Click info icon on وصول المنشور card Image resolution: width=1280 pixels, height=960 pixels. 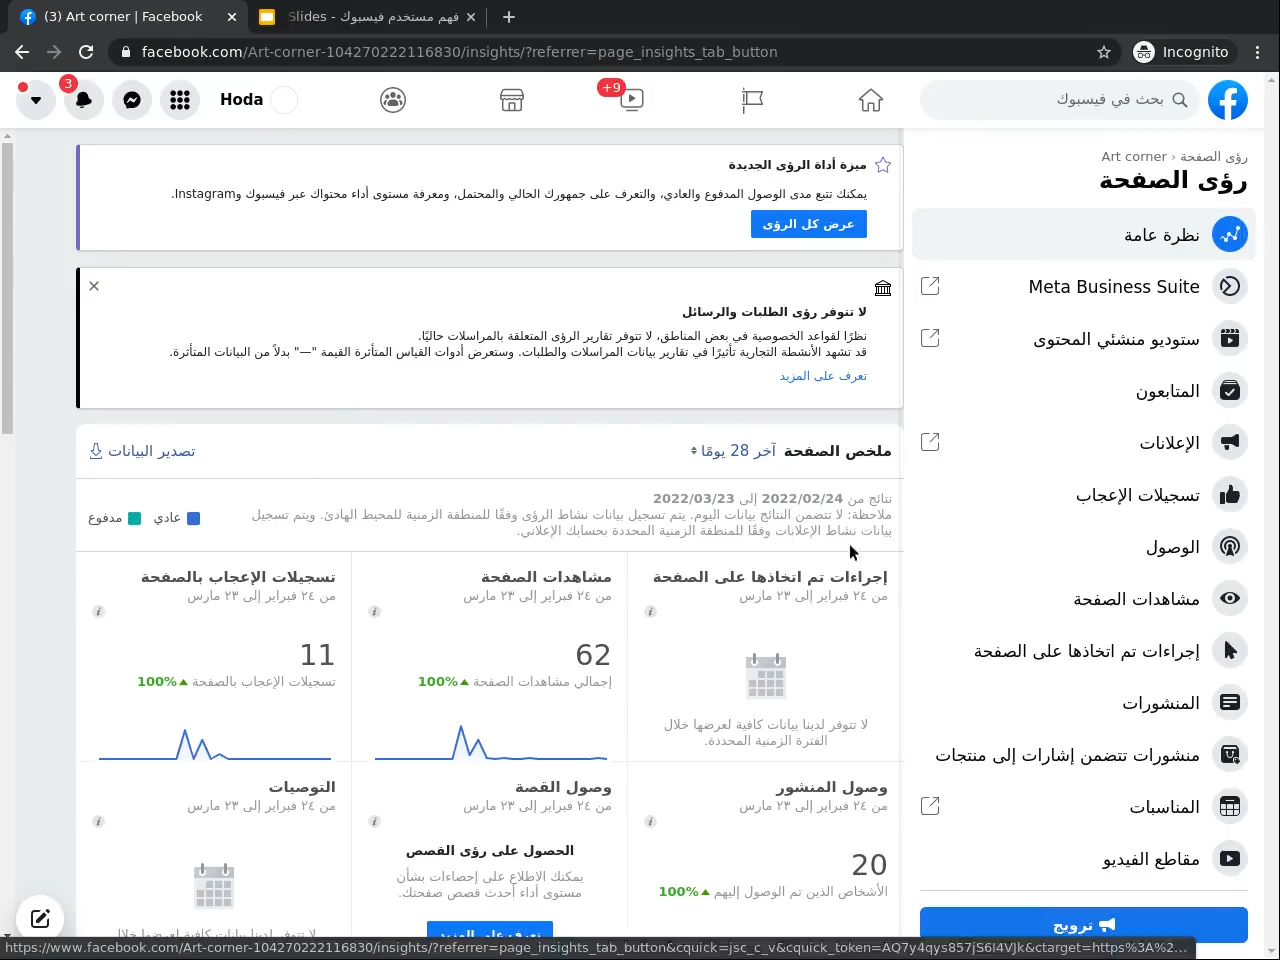650,822
